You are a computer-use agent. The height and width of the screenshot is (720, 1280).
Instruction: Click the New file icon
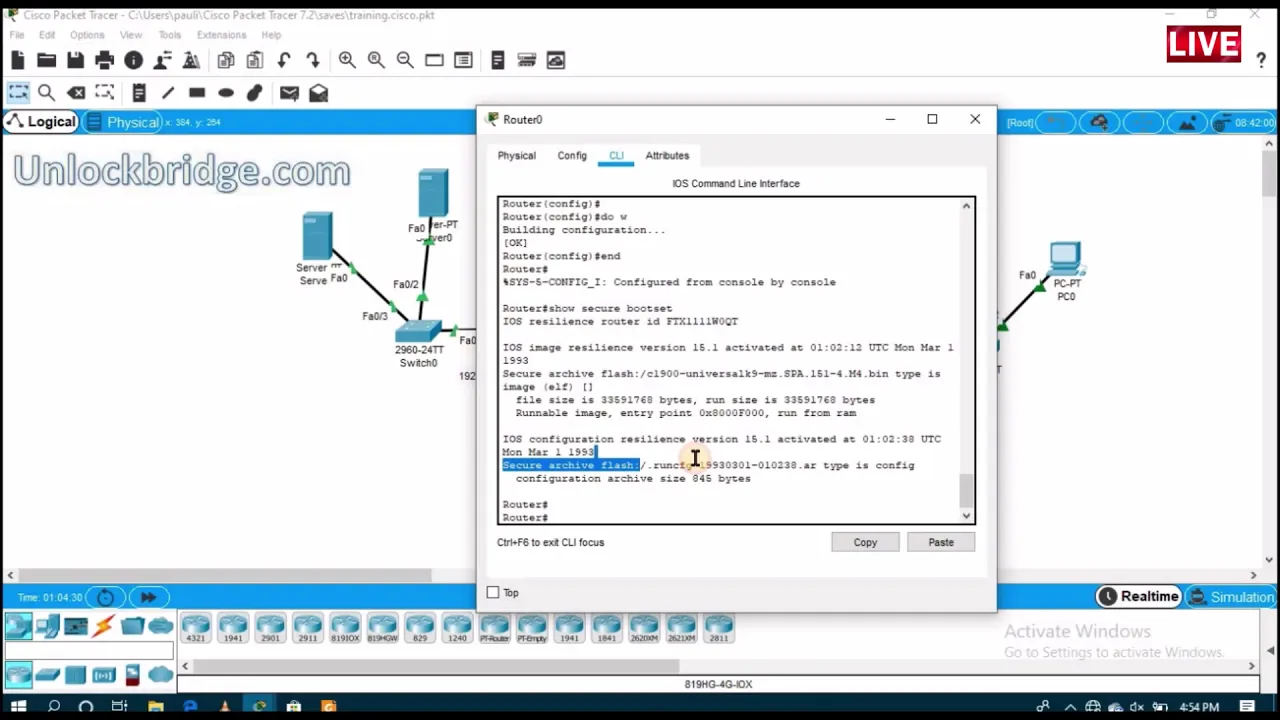pos(17,60)
